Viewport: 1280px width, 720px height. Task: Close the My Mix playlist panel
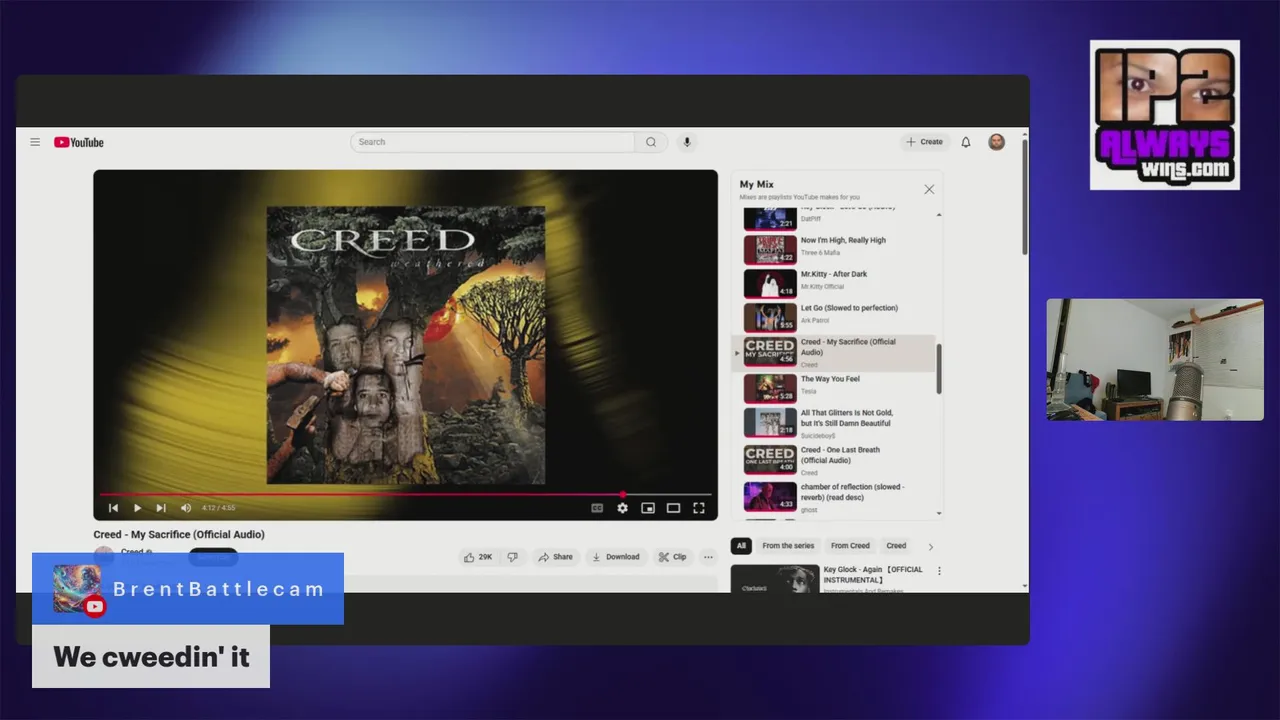click(929, 189)
